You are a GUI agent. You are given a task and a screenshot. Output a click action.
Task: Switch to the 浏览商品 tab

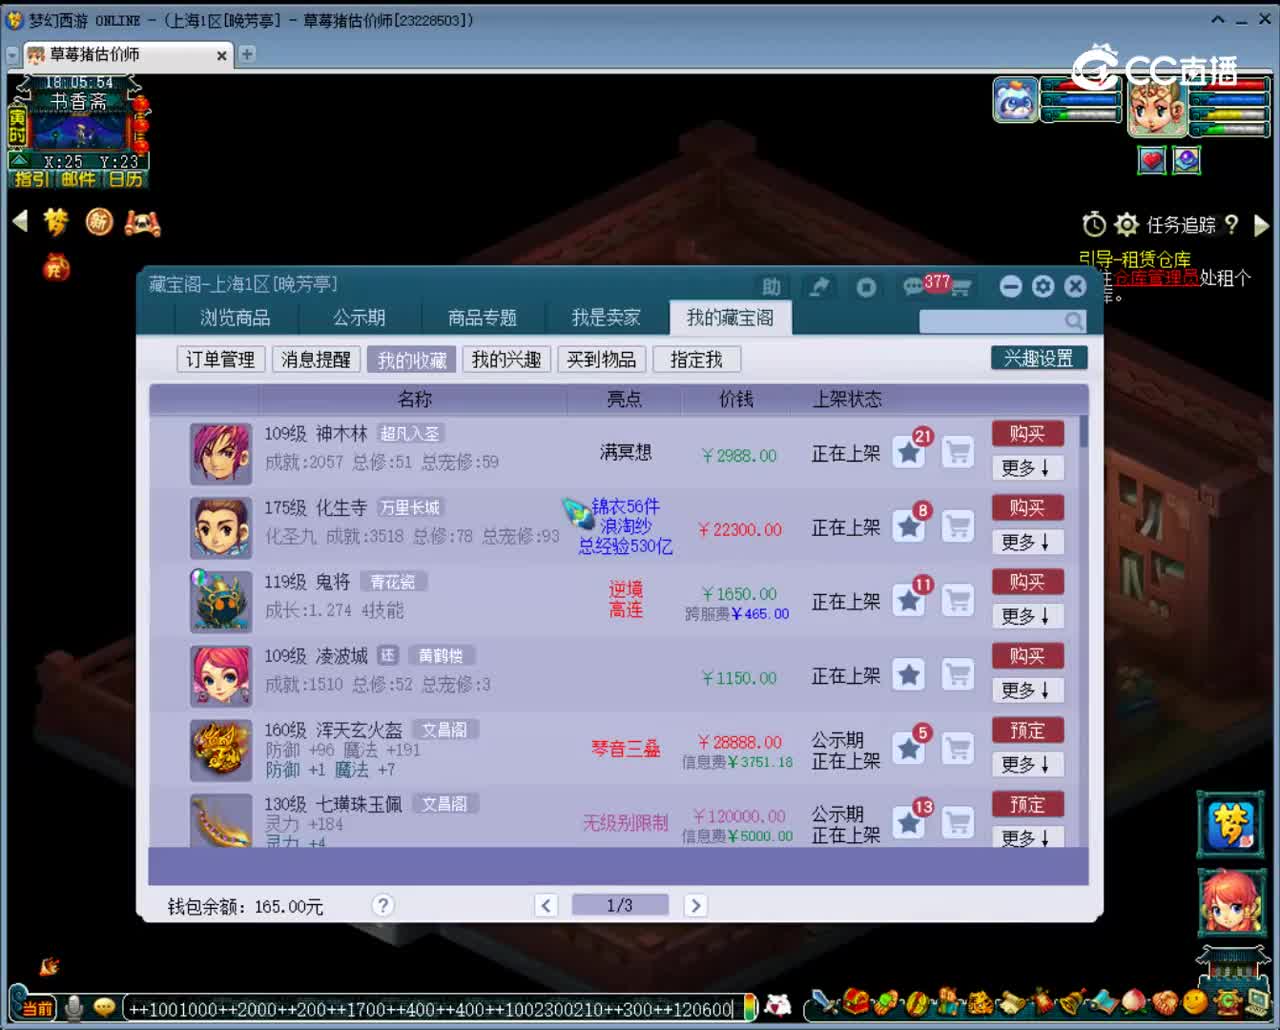coord(235,318)
